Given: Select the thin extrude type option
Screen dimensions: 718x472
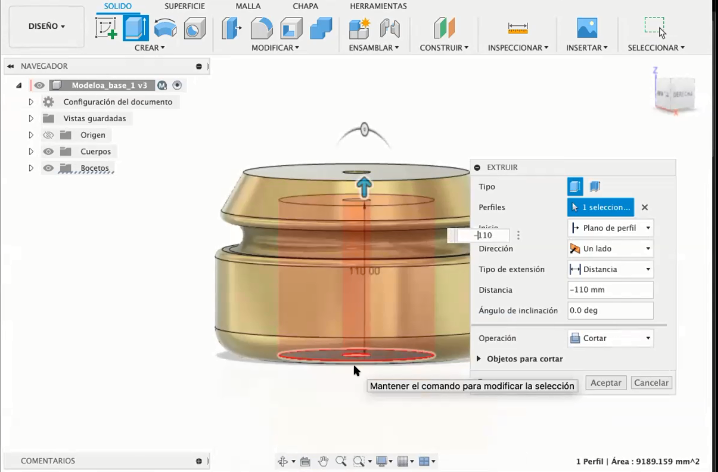Looking at the screenshot, I should click(x=595, y=186).
